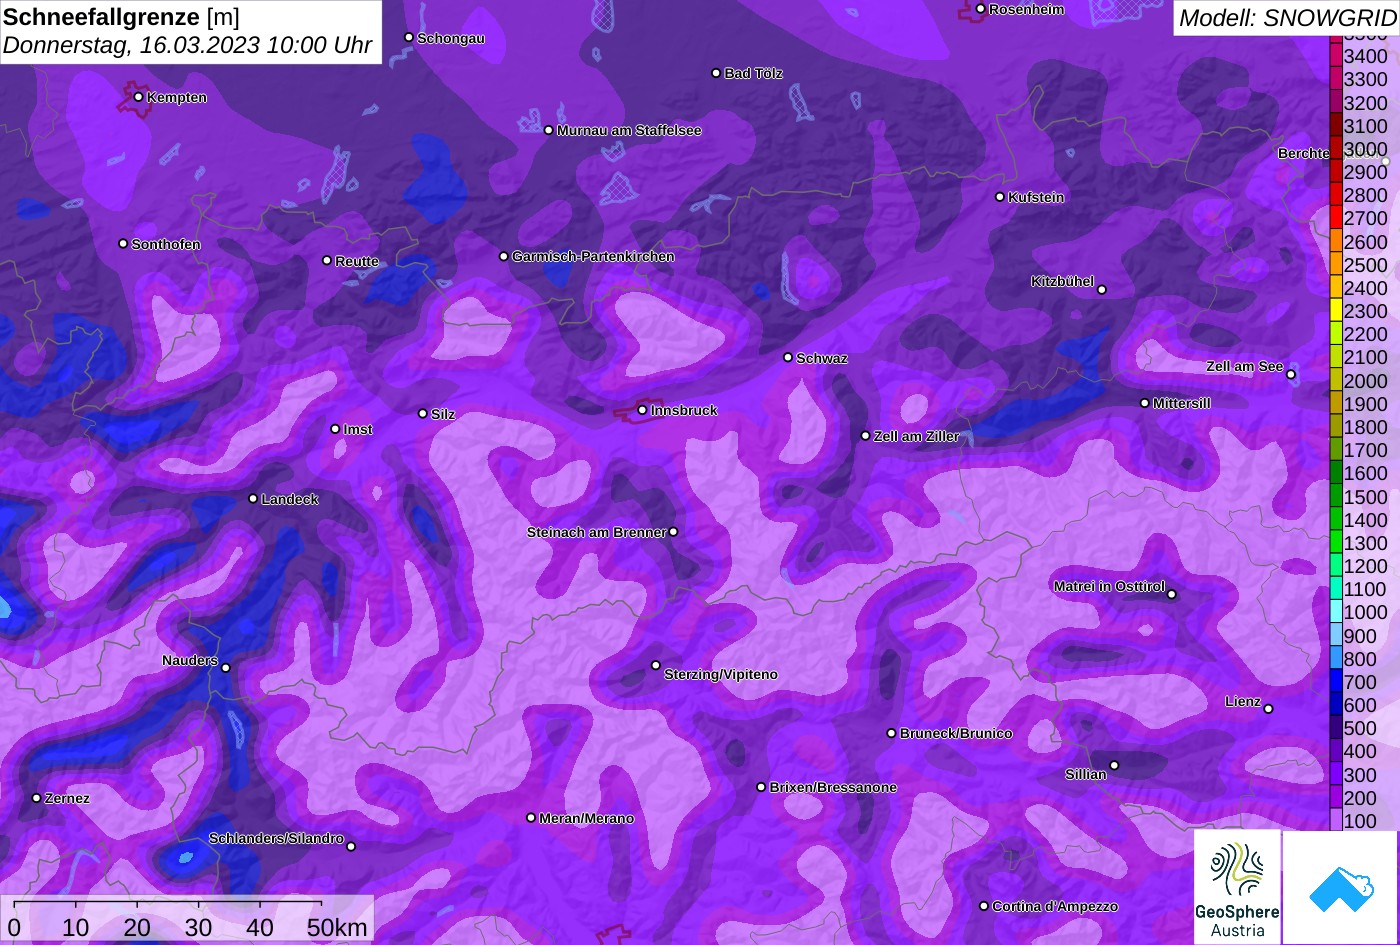Click the 100 m light purple legend swatch
Screen dimensions: 1400x945
[x=1335, y=820]
